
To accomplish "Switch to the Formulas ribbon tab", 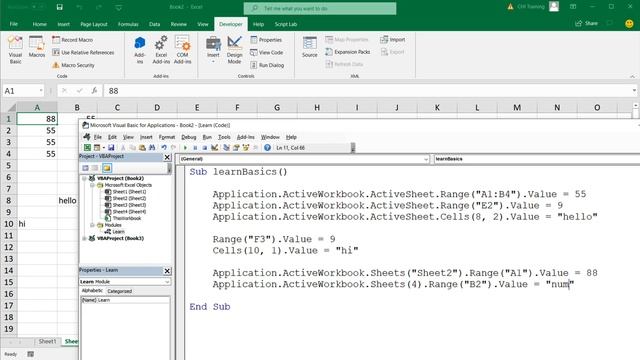I will pyautogui.click(x=128, y=24).
